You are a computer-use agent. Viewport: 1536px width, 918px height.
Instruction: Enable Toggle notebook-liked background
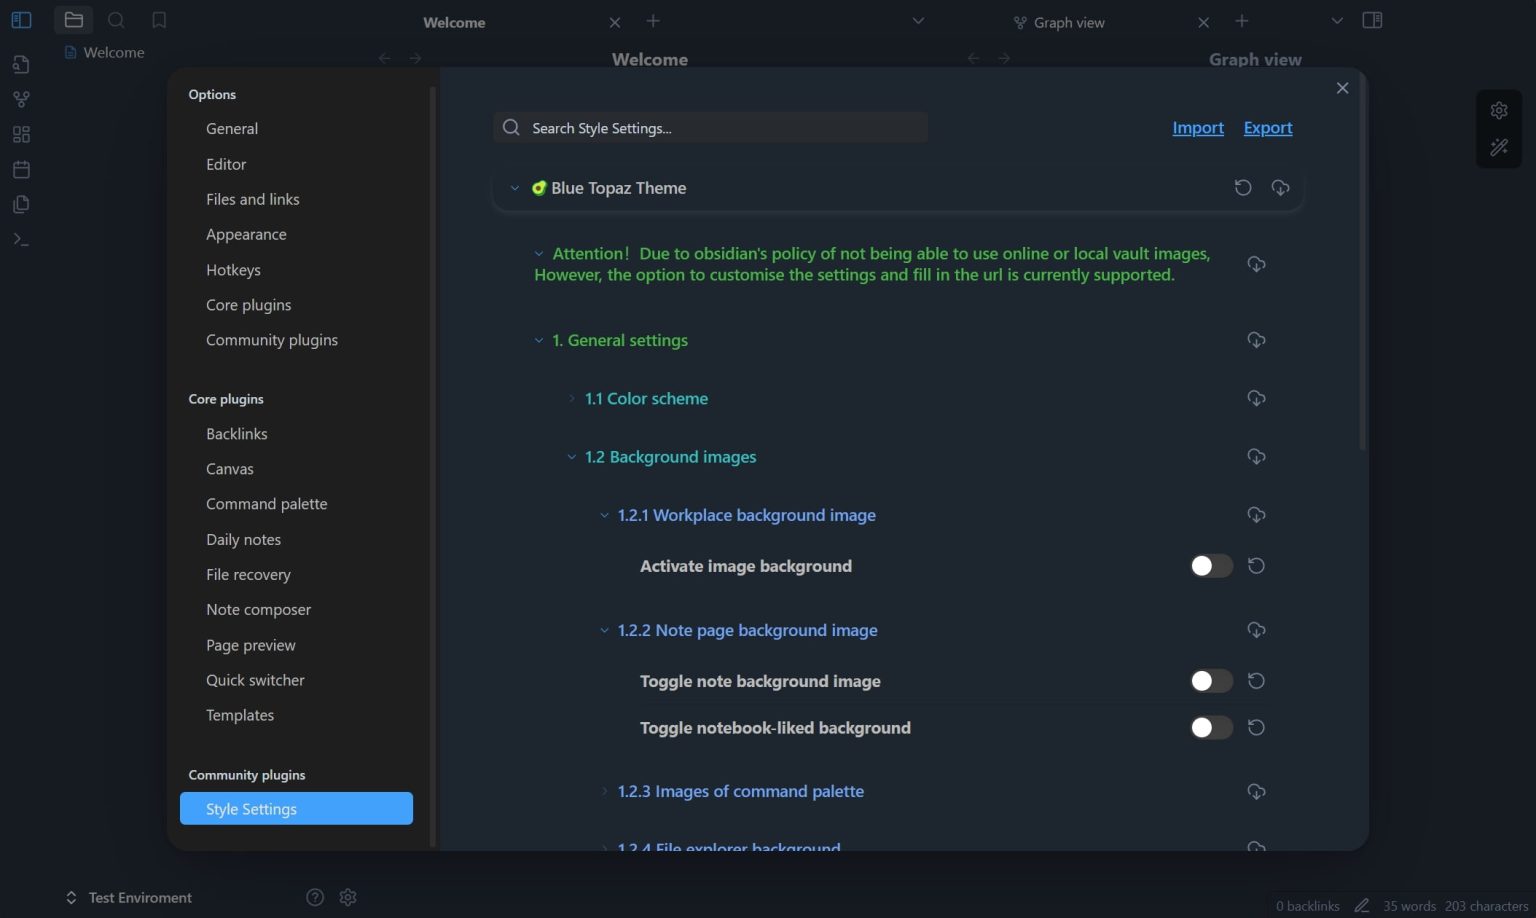[x=1210, y=727]
